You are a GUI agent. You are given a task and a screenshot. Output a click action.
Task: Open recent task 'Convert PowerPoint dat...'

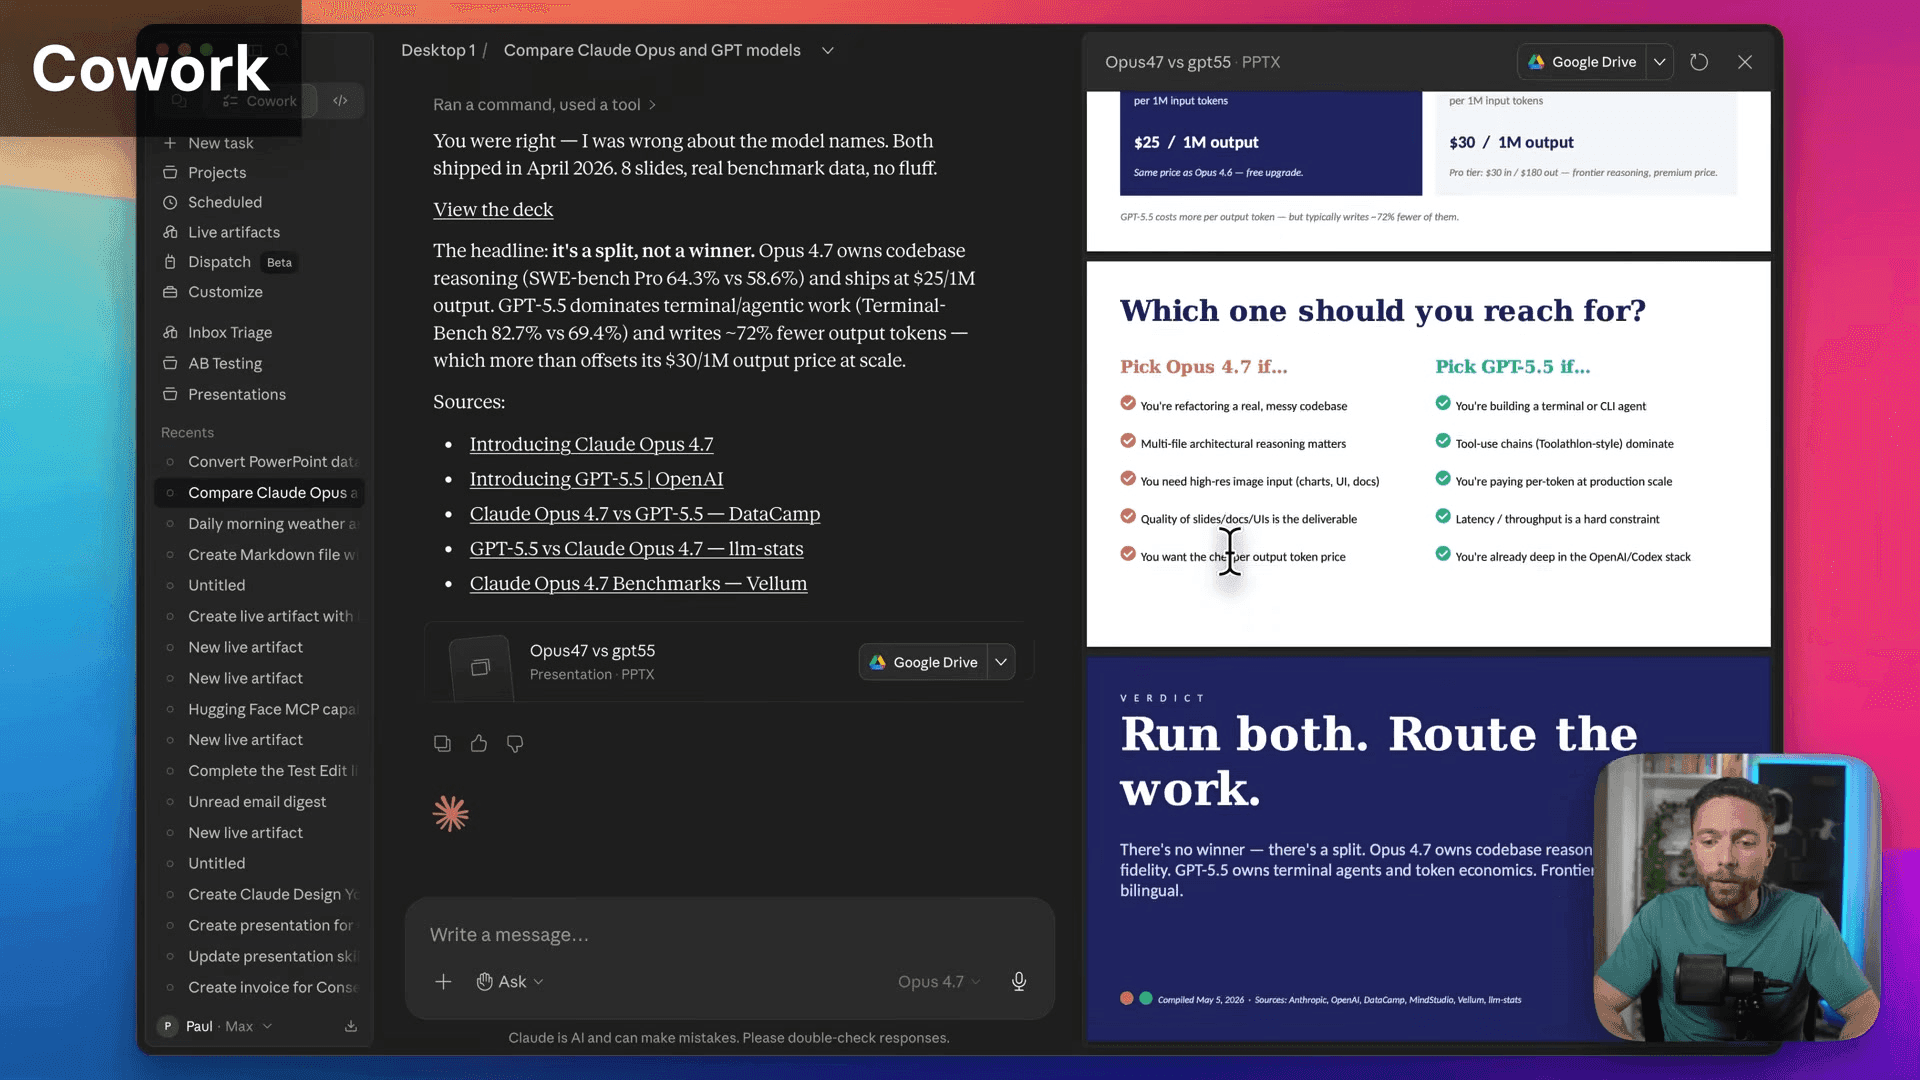pos(259,462)
